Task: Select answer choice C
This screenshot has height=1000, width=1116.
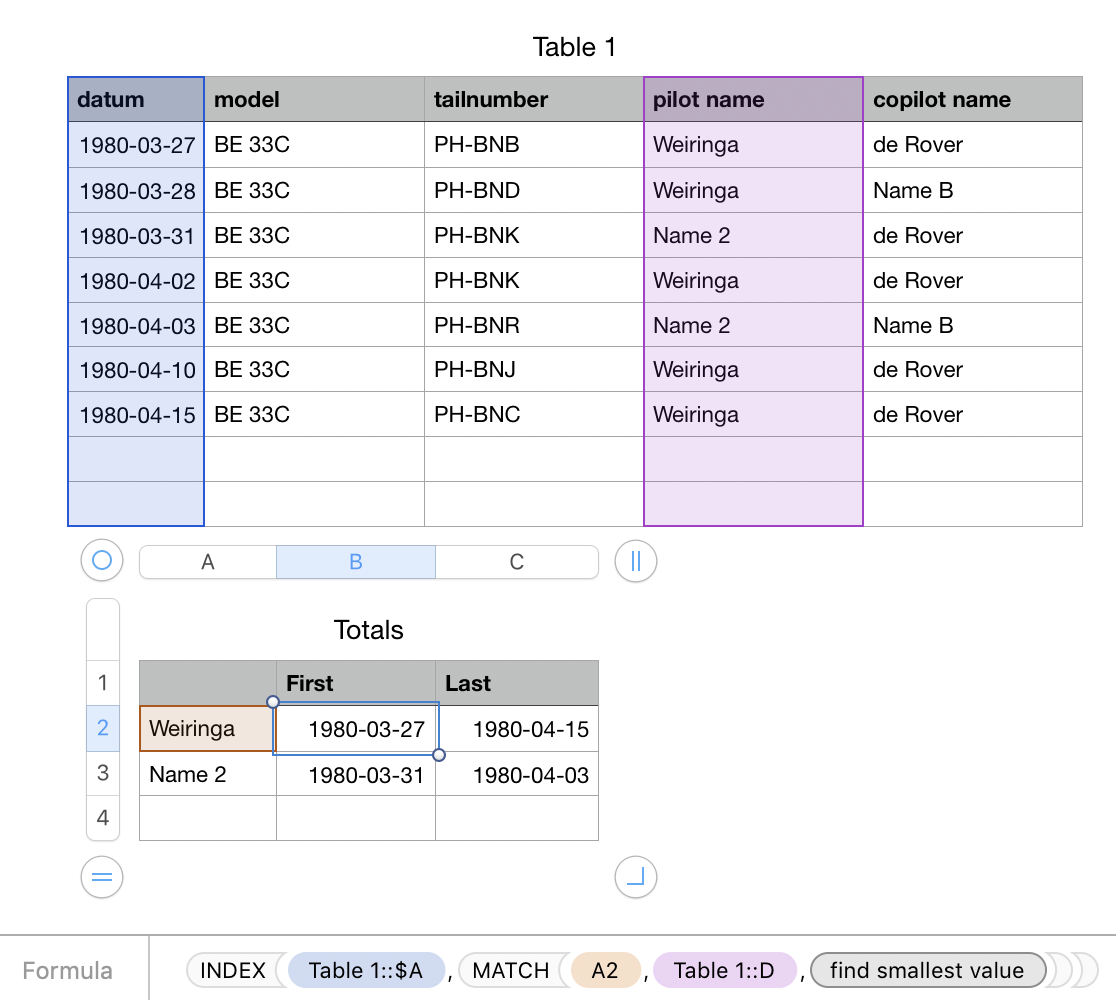Action: (516, 561)
